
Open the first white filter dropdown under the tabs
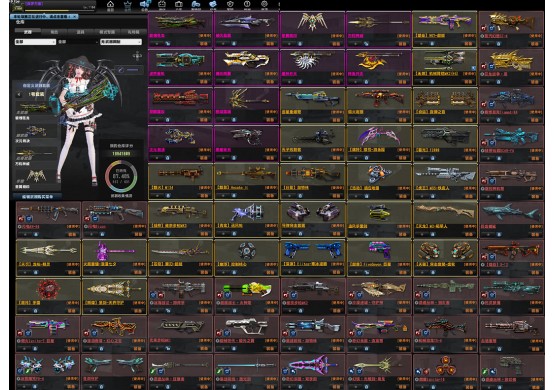pos(35,42)
